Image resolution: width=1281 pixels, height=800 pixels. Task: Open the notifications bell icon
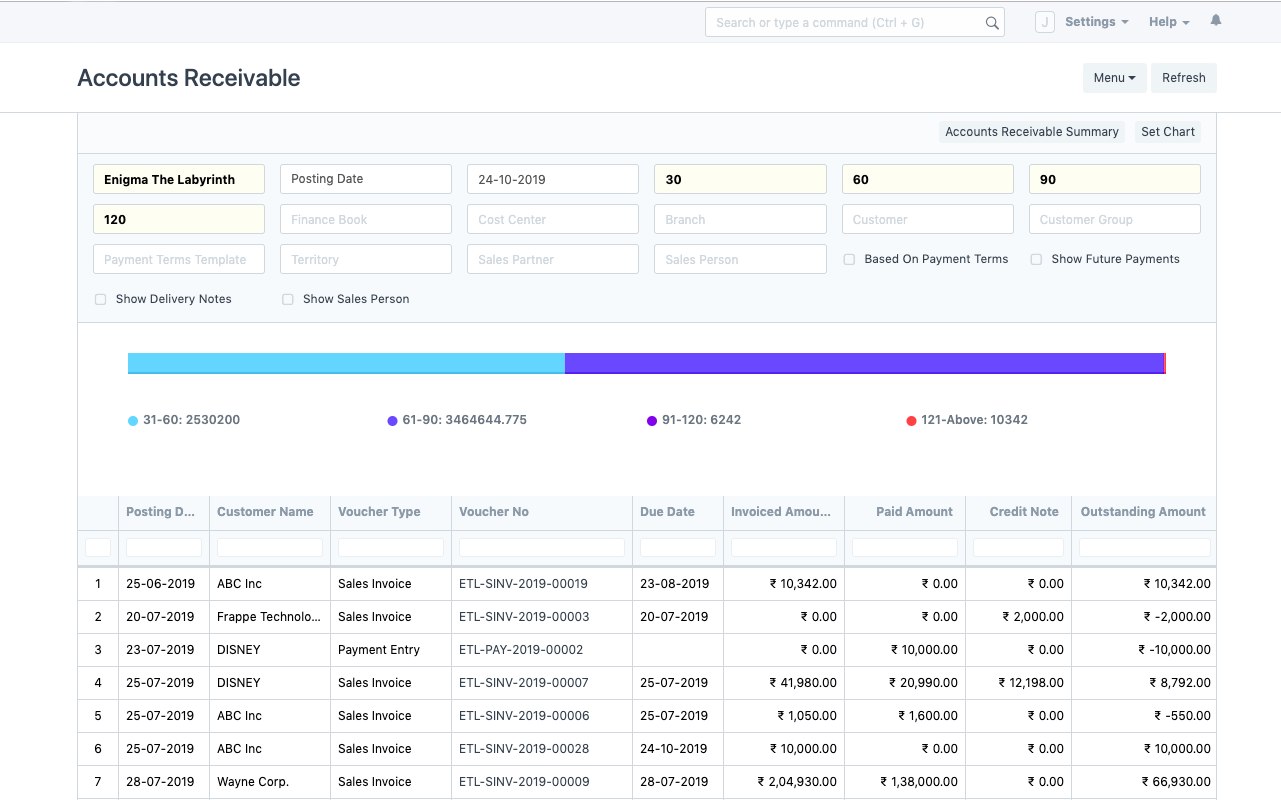(1216, 21)
